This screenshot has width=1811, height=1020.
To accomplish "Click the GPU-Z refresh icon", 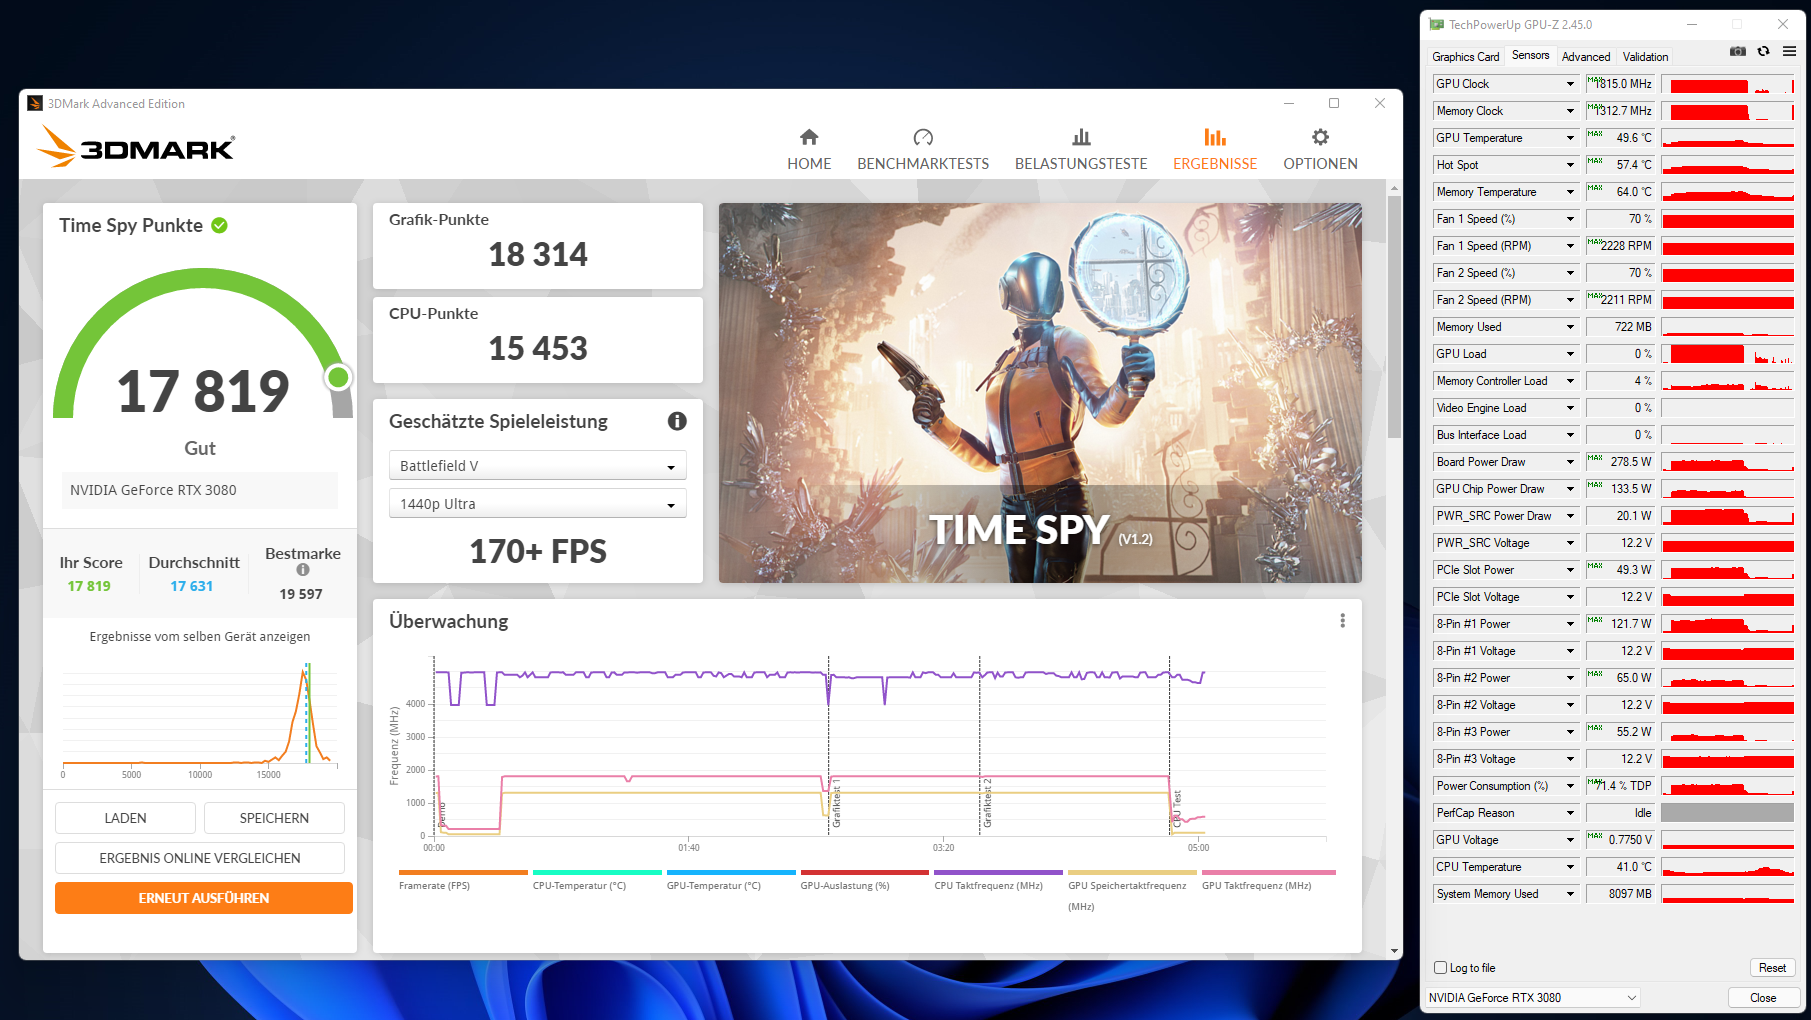I will tap(1763, 51).
